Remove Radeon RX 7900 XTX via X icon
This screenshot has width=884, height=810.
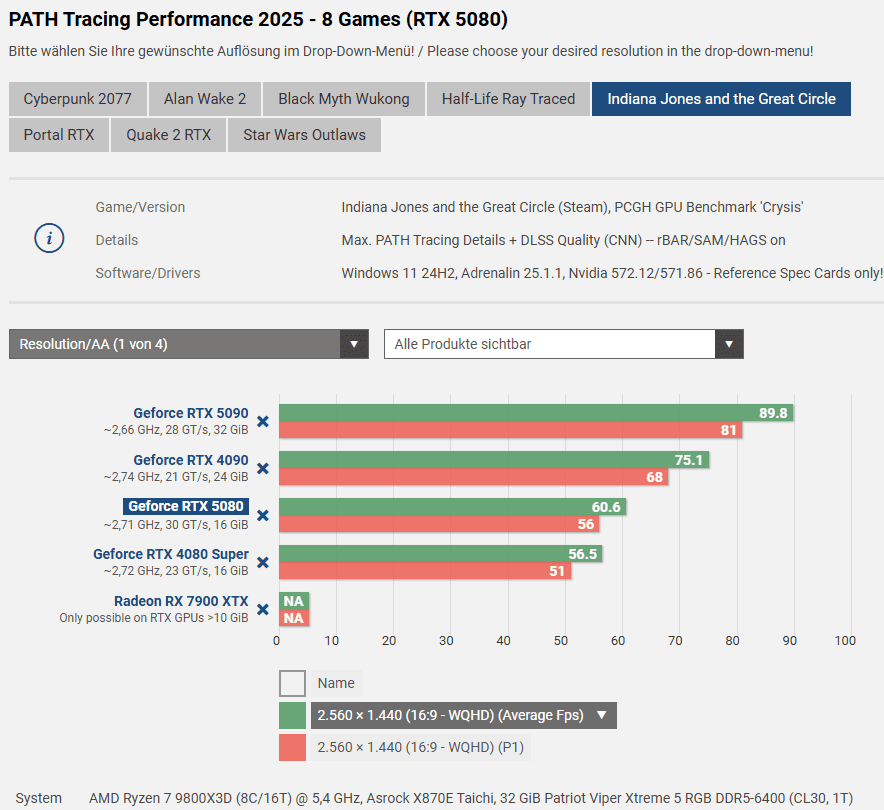pyautogui.click(x=263, y=609)
